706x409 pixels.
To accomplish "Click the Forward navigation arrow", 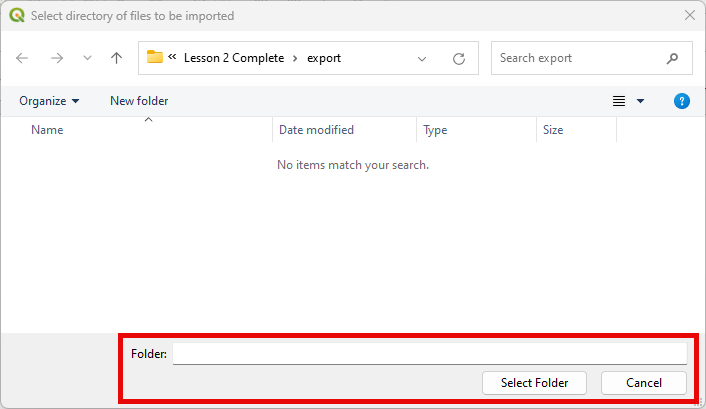I will click(57, 58).
